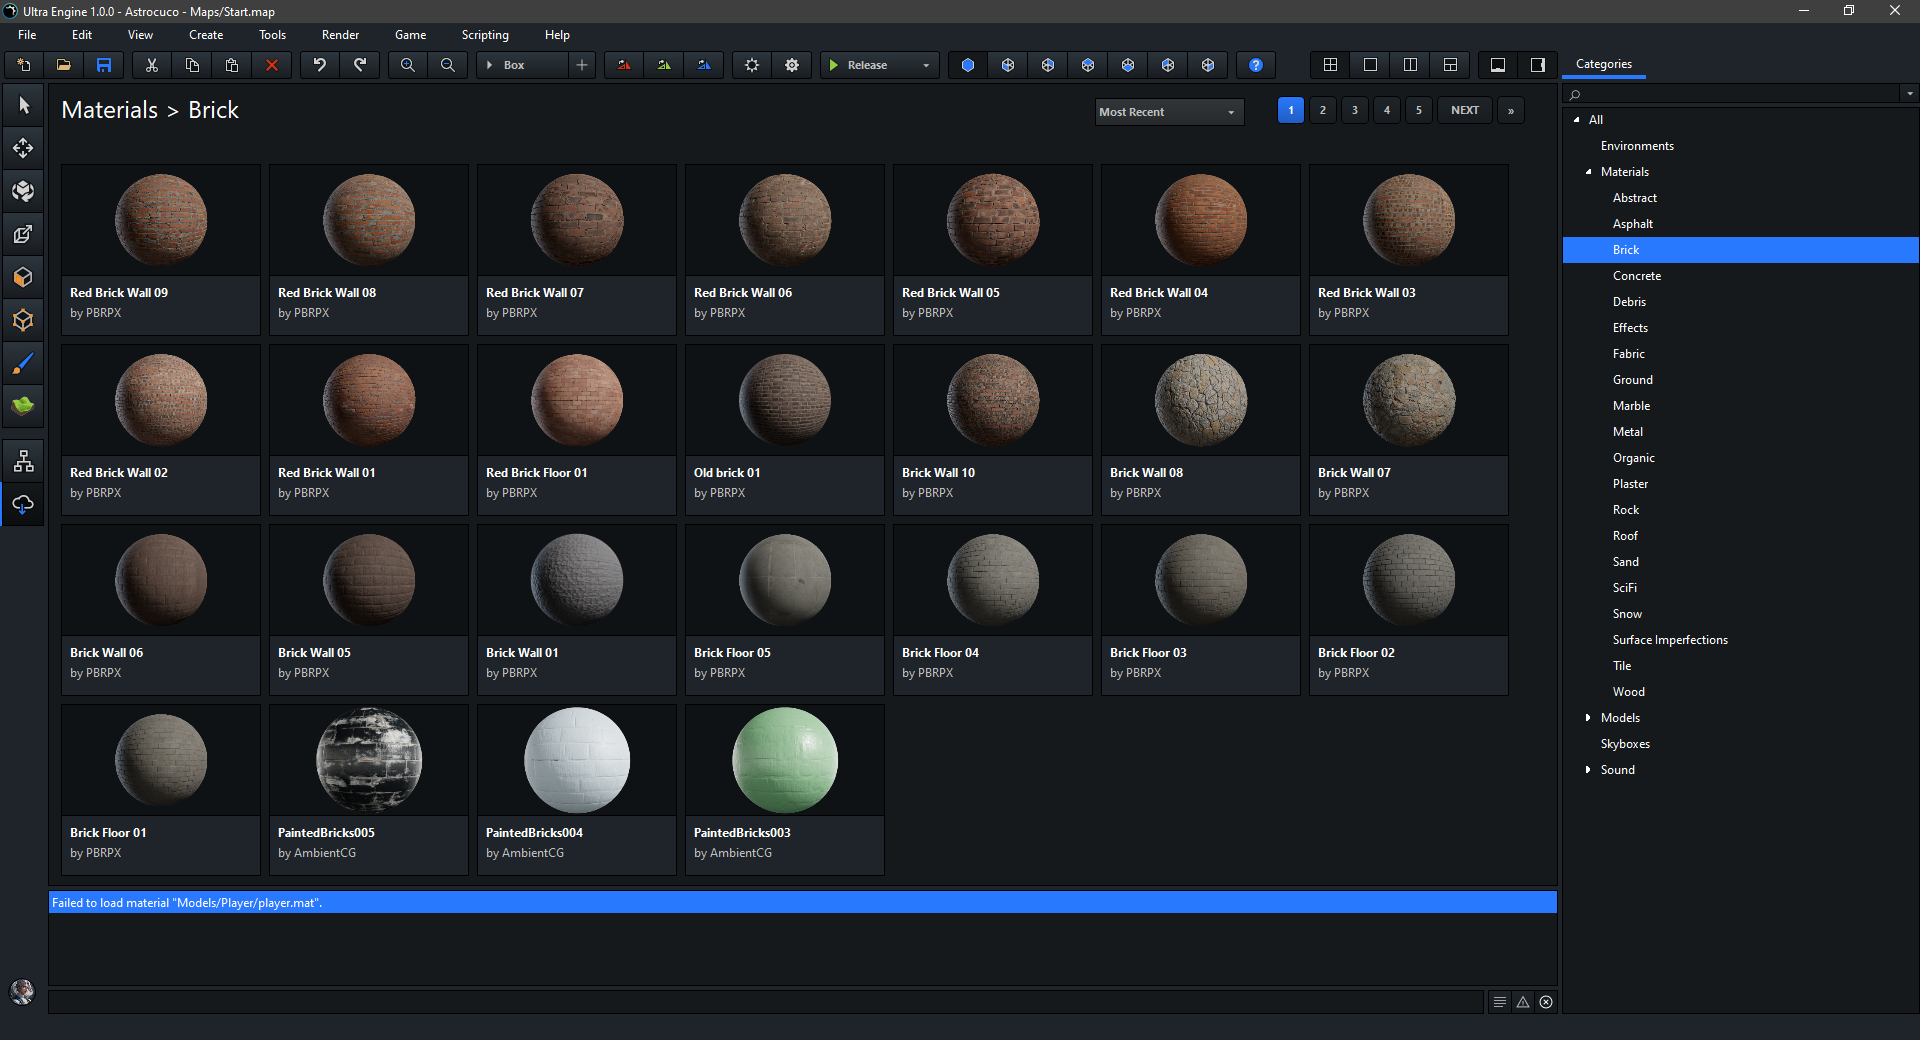This screenshot has height=1040, width=1920.
Task: Toggle the right side panel visibility
Action: [1538, 65]
